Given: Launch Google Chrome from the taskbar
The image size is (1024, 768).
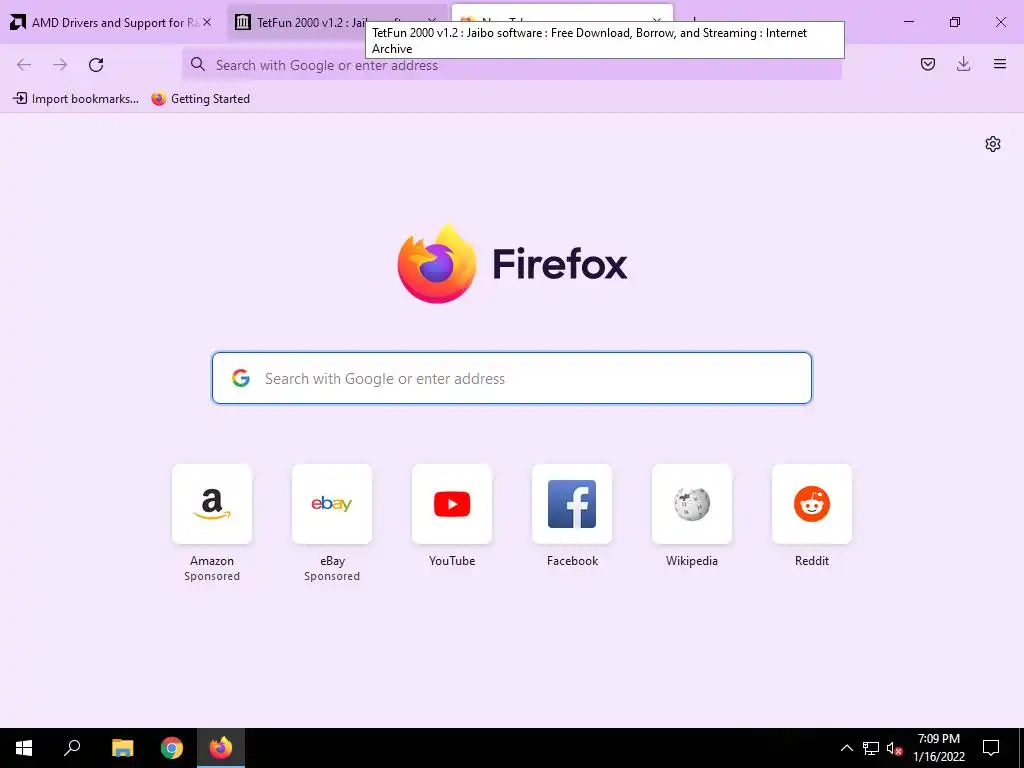Looking at the screenshot, I should [172, 748].
